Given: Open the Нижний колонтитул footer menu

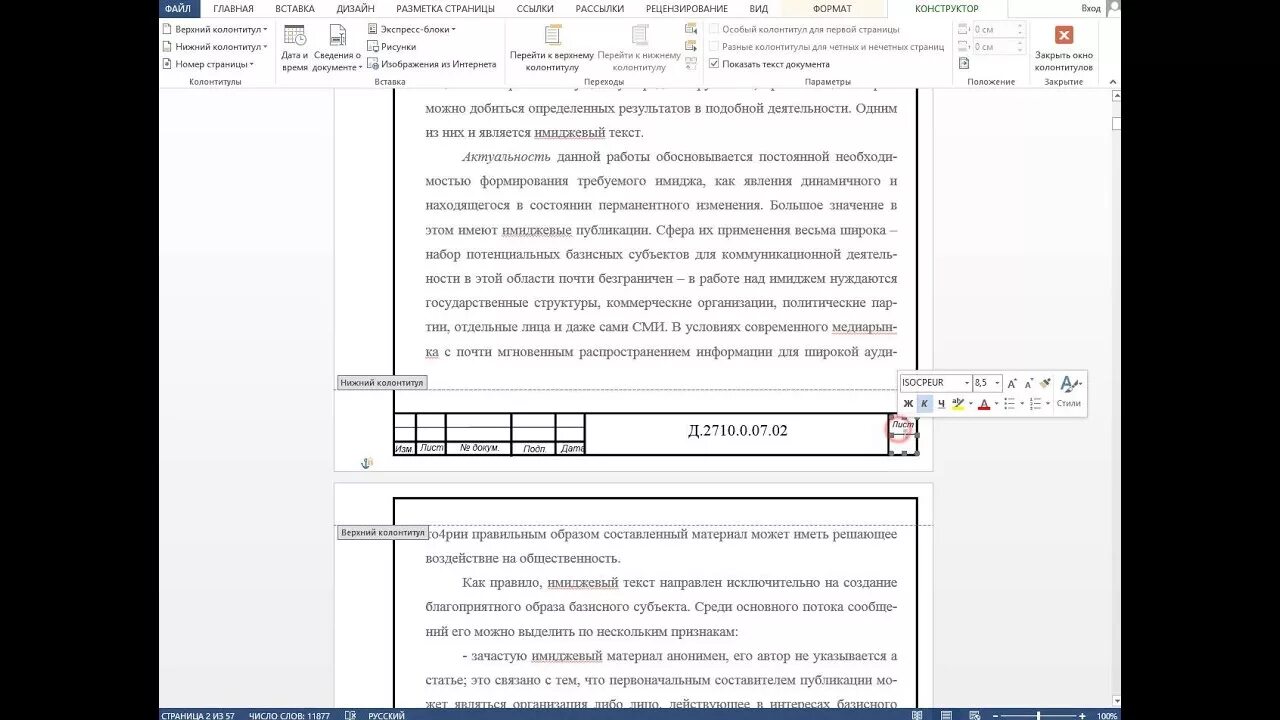Looking at the screenshot, I should [x=214, y=47].
